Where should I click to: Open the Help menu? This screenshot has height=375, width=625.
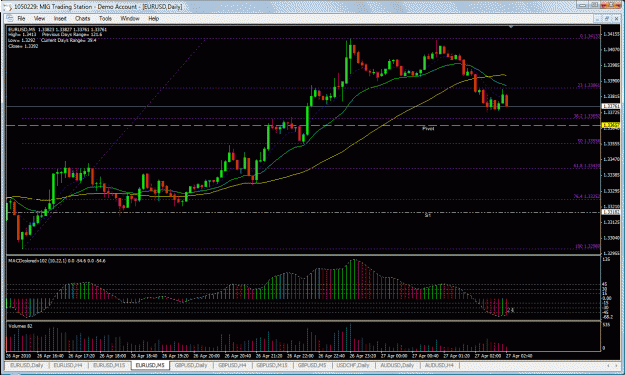click(x=153, y=18)
